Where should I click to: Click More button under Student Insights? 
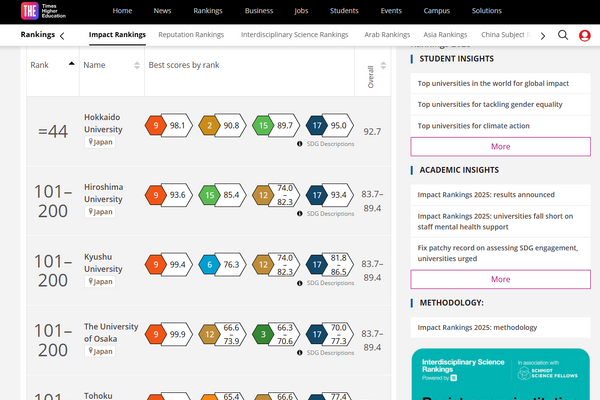click(501, 147)
